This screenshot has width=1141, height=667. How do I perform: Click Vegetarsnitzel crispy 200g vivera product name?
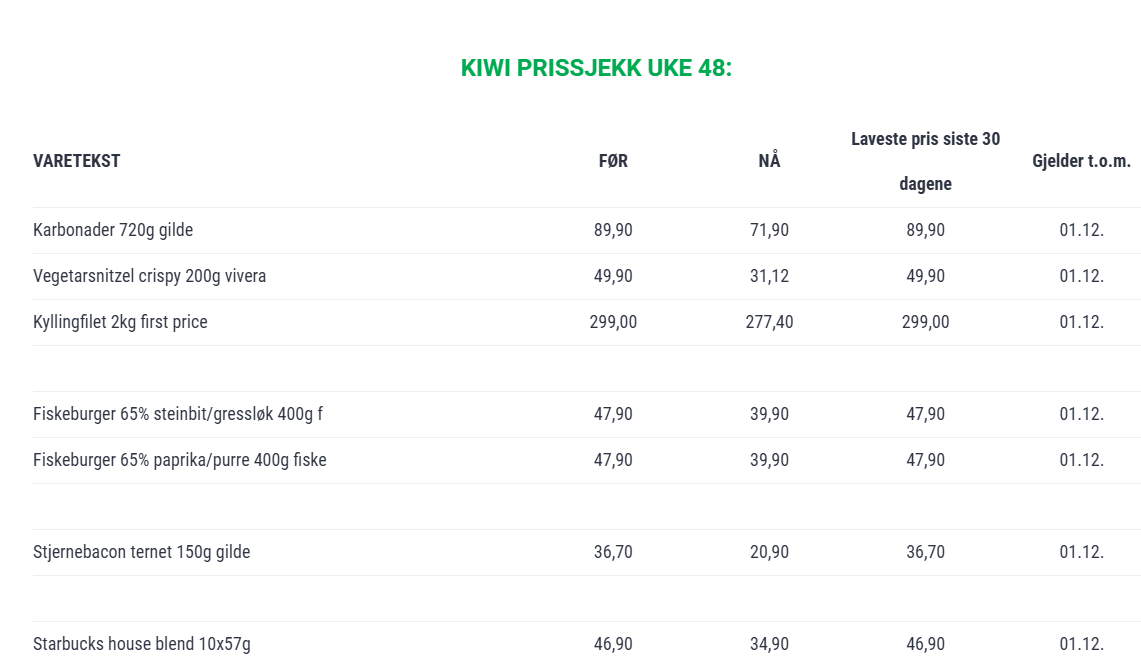point(149,276)
